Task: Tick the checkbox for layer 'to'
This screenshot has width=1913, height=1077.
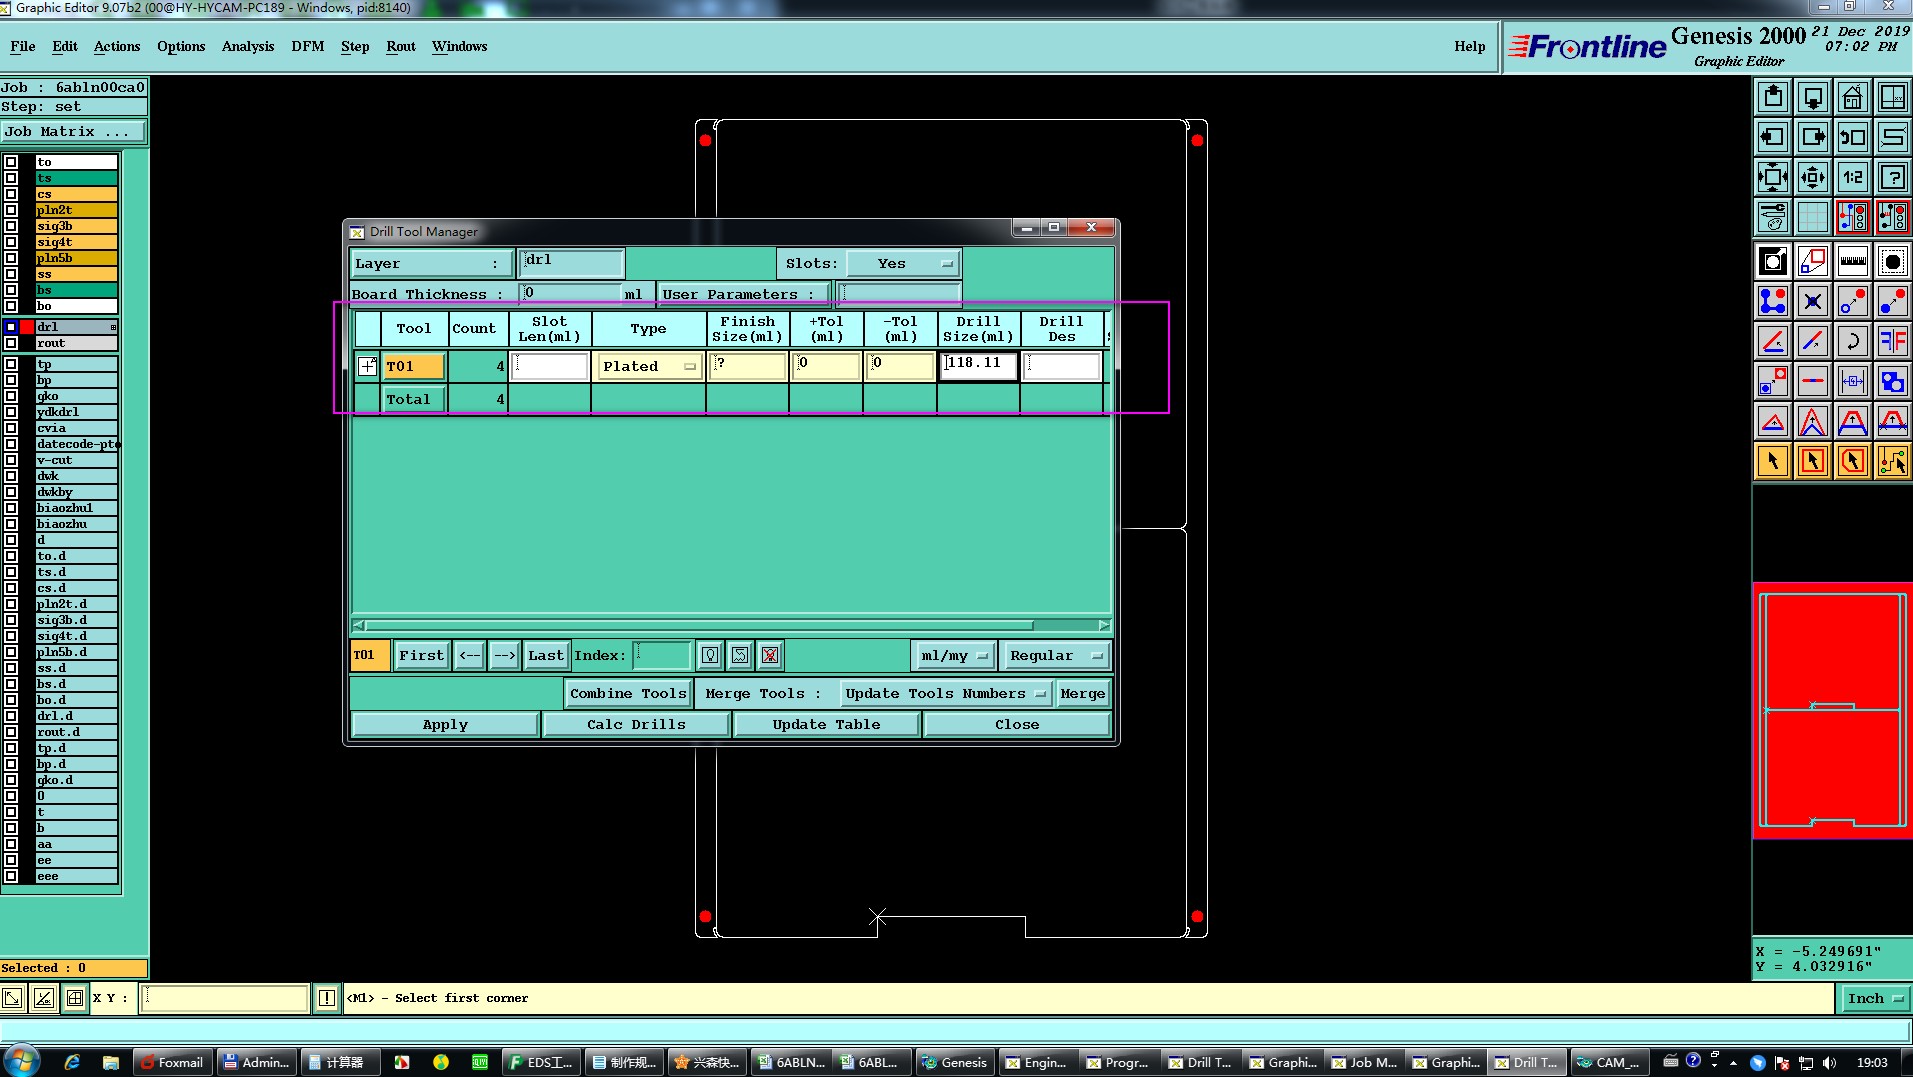Action: [11, 162]
